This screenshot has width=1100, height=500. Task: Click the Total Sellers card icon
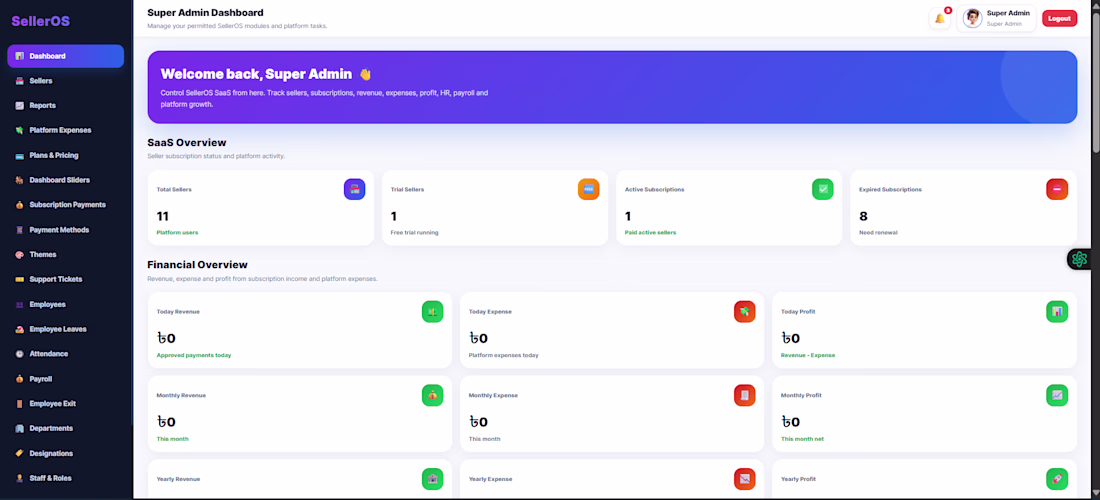pyautogui.click(x=354, y=189)
